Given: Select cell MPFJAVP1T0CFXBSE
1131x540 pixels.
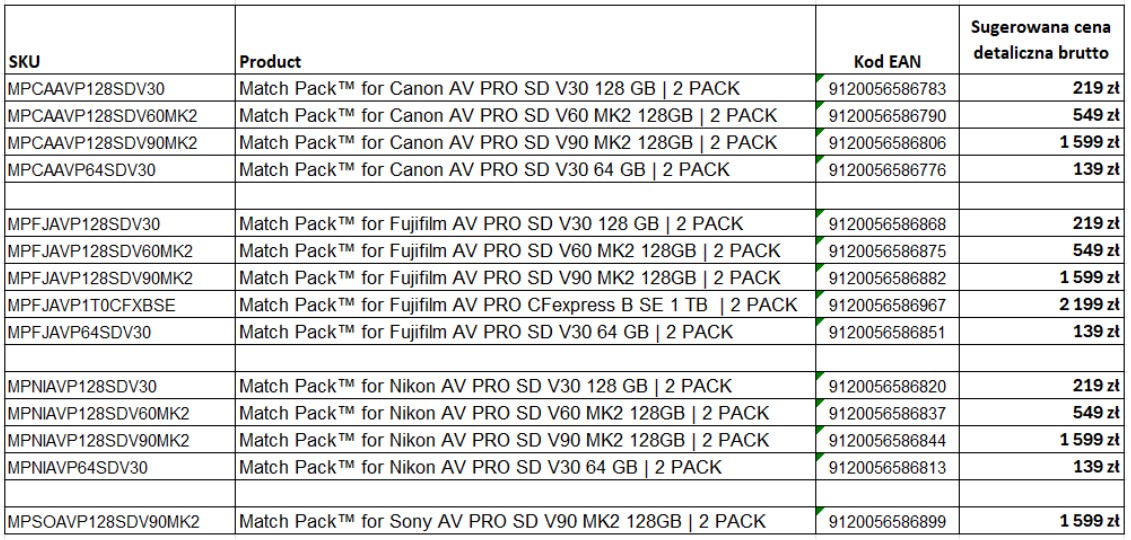Looking at the screenshot, I should [x=120, y=304].
